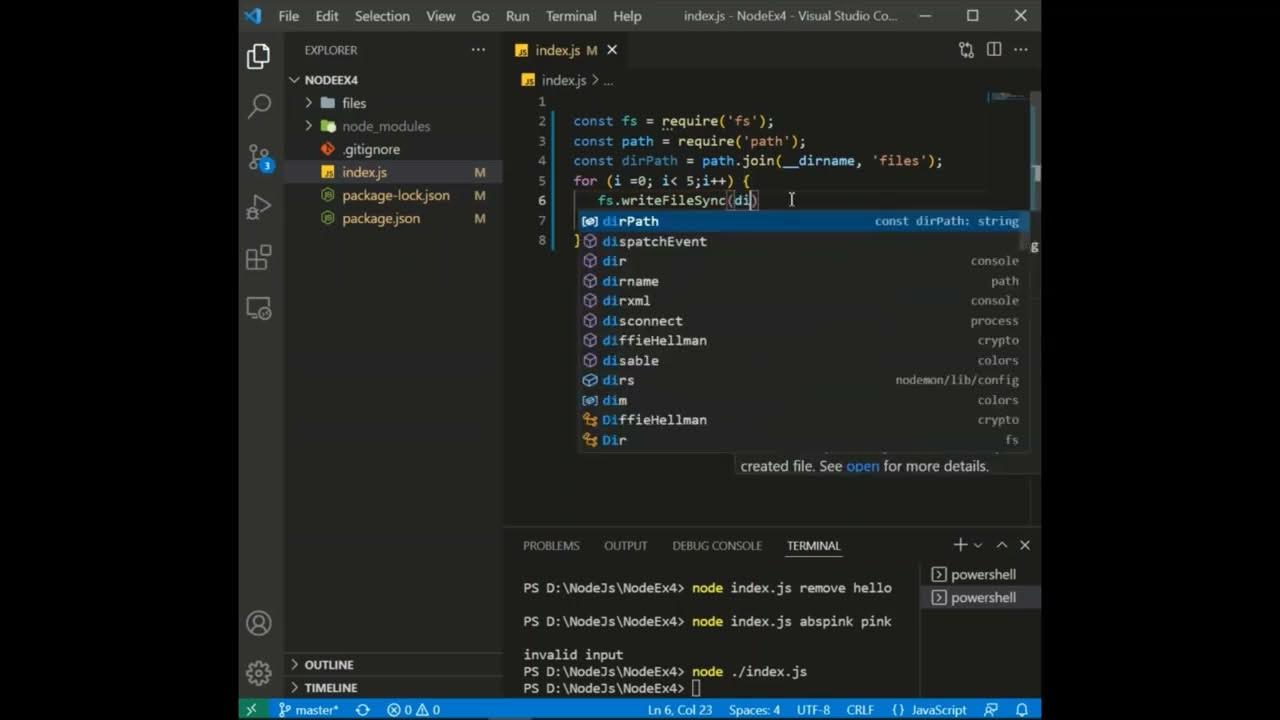Image resolution: width=1280 pixels, height=720 pixels.
Task: Switch to the OUTPUT panel tab
Action: 626,545
